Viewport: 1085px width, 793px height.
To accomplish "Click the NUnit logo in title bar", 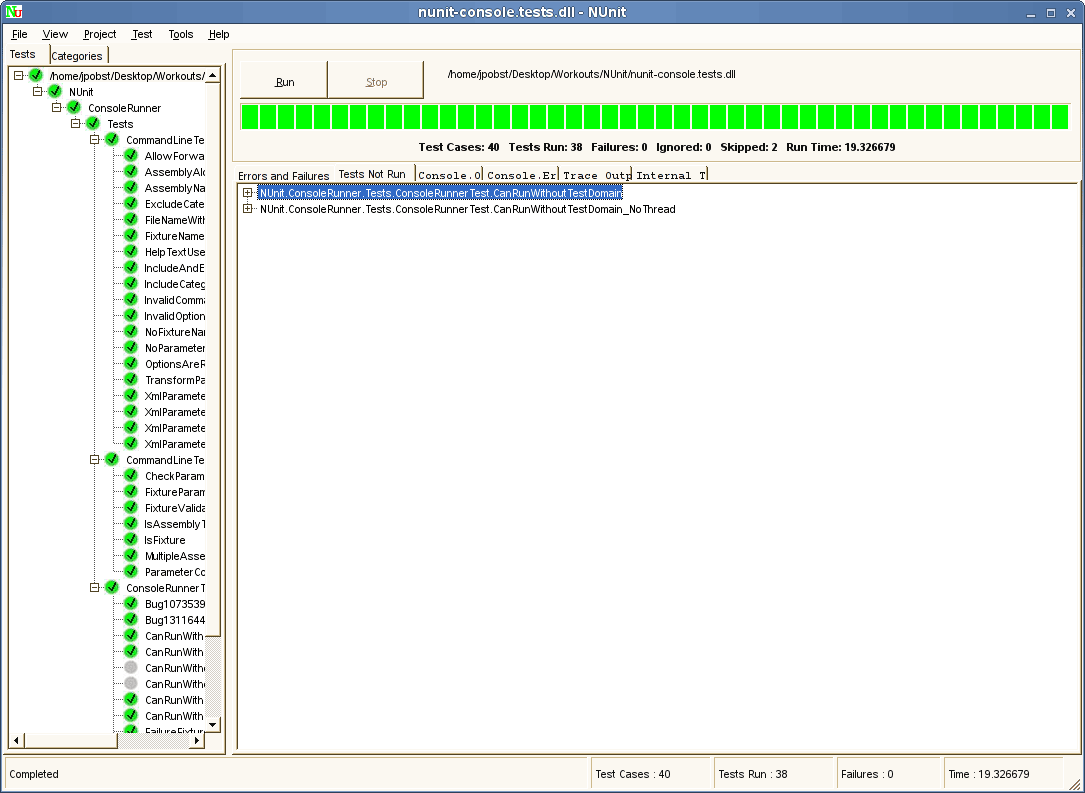I will (14, 12).
